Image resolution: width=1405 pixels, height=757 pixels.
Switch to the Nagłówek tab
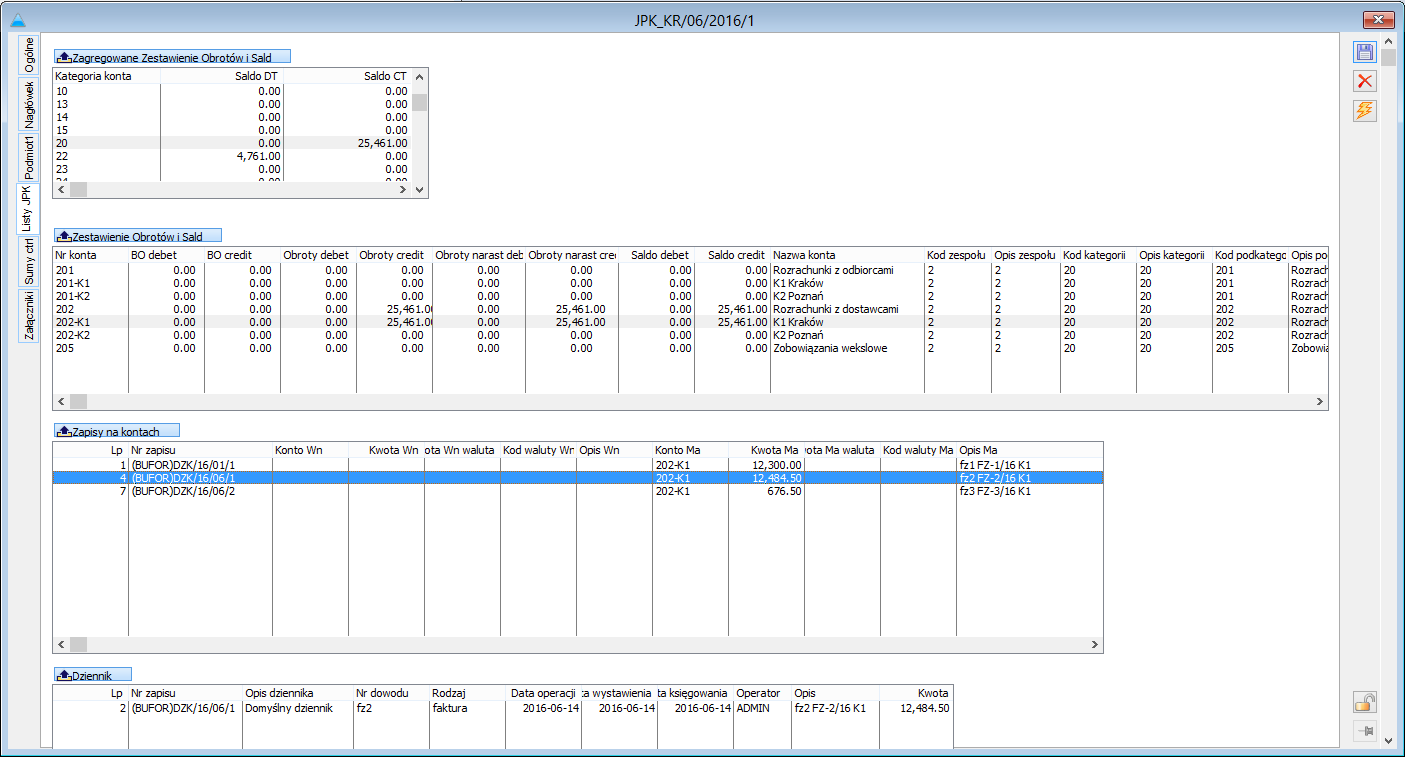click(29, 104)
